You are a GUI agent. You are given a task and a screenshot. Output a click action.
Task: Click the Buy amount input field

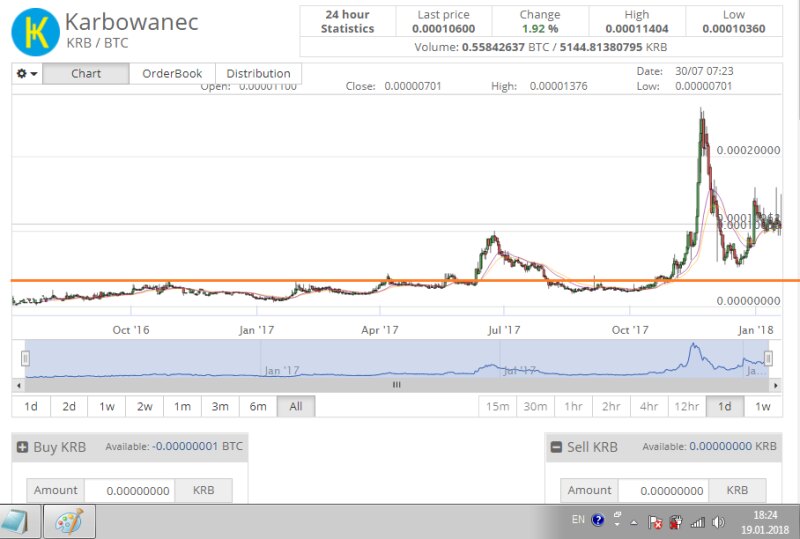pos(129,490)
